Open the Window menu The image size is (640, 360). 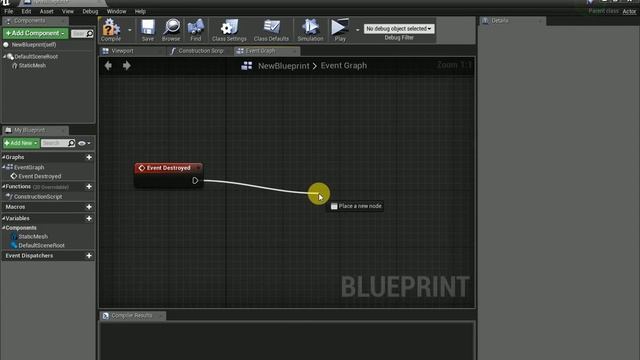point(116,11)
